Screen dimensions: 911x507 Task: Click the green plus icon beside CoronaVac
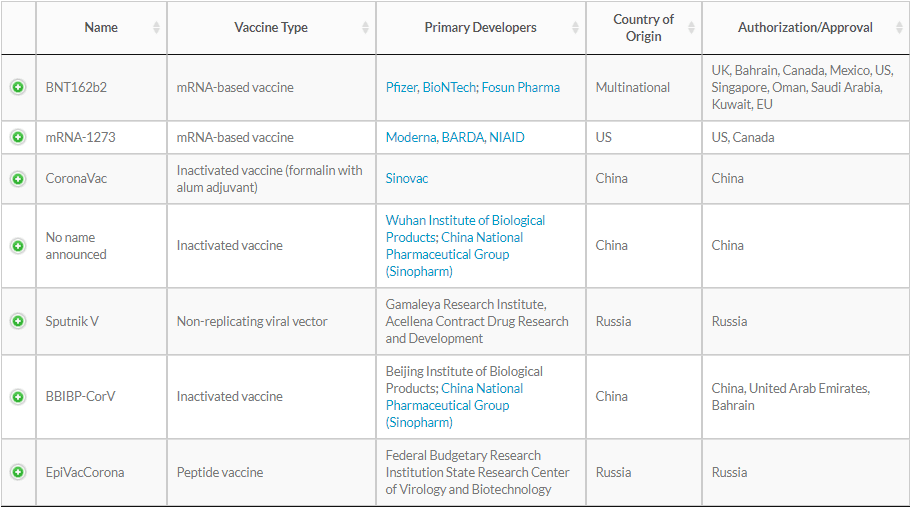click(x=18, y=179)
